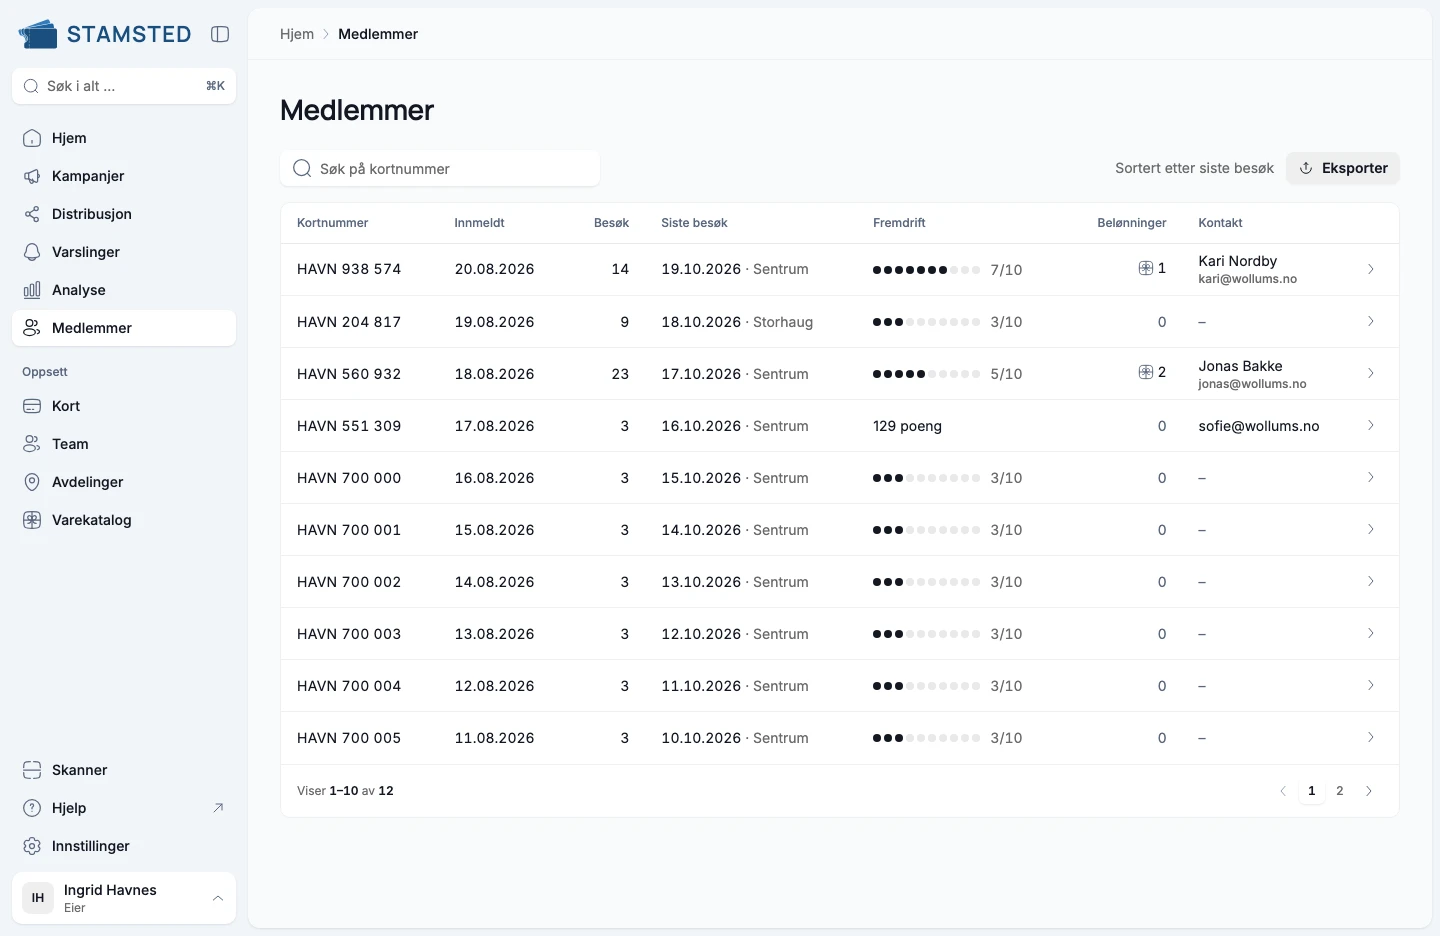Open the Kampanjer page
Image resolution: width=1440 pixels, height=936 pixels.
tap(124, 176)
